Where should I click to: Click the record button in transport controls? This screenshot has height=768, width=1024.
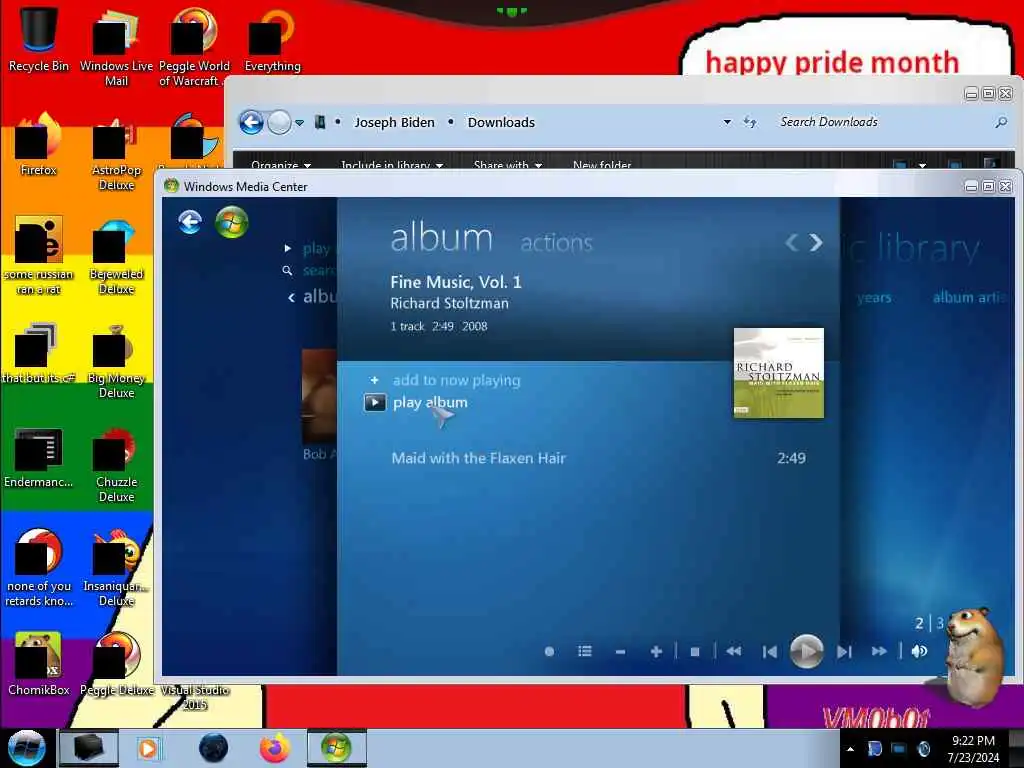point(549,651)
